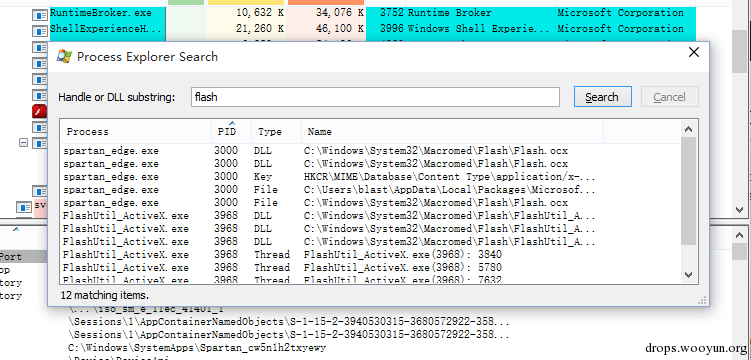The width and height of the screenshot is (751, 360).
Task: Select spartan_edge.exe File row for Flash.ocx
Action: point(370,202)
